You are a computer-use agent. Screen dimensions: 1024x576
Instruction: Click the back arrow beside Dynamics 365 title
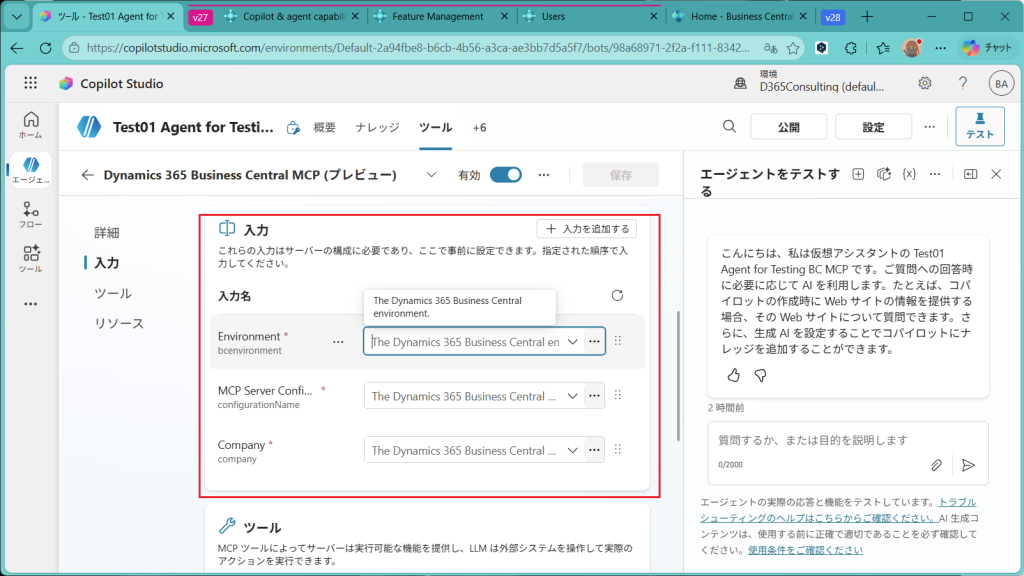(88, 175)
